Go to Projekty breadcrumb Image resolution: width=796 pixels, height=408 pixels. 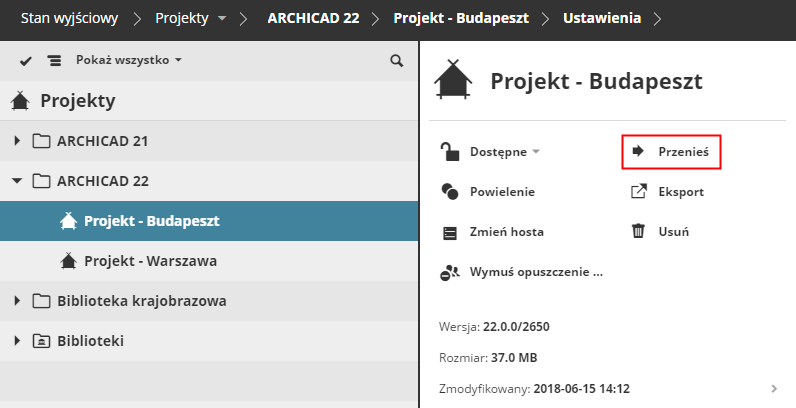182,18
